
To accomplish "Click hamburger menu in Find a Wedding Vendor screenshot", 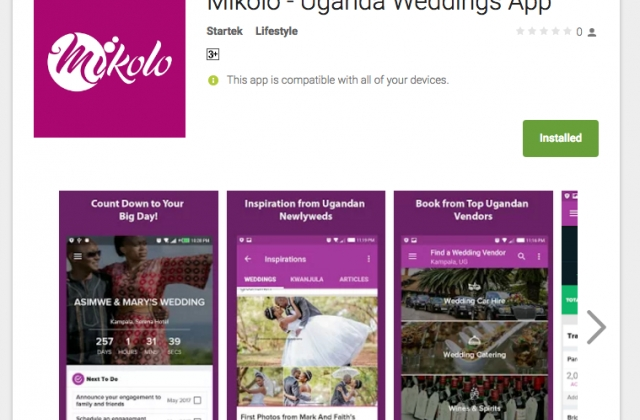I will coord(413,256).
